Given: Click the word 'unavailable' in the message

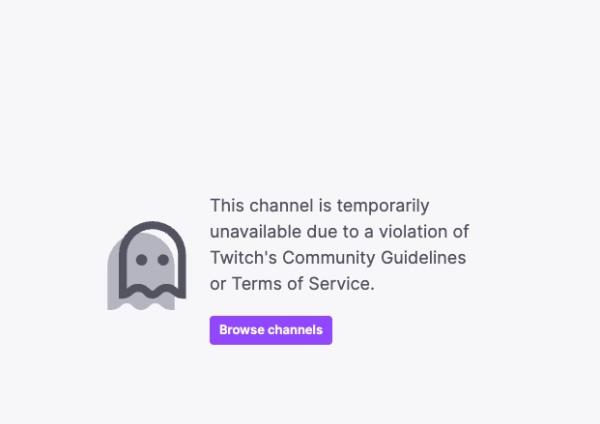Looking at the screenshot, I should [255, 232].
